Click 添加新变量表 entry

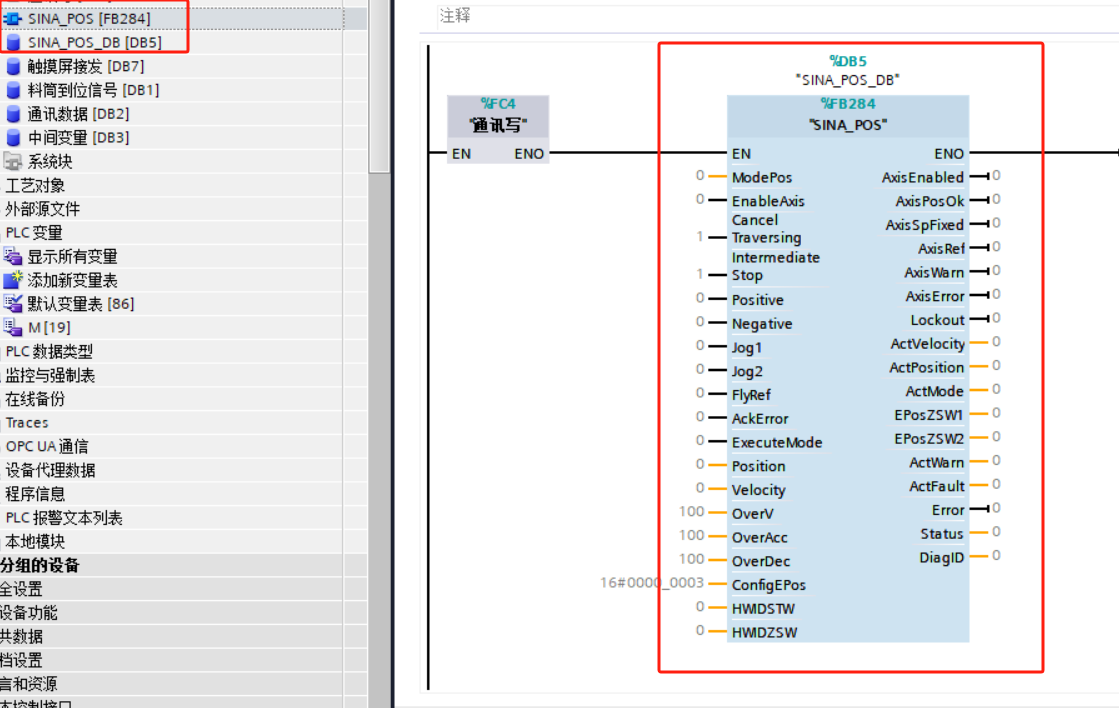tap(72, 280)
